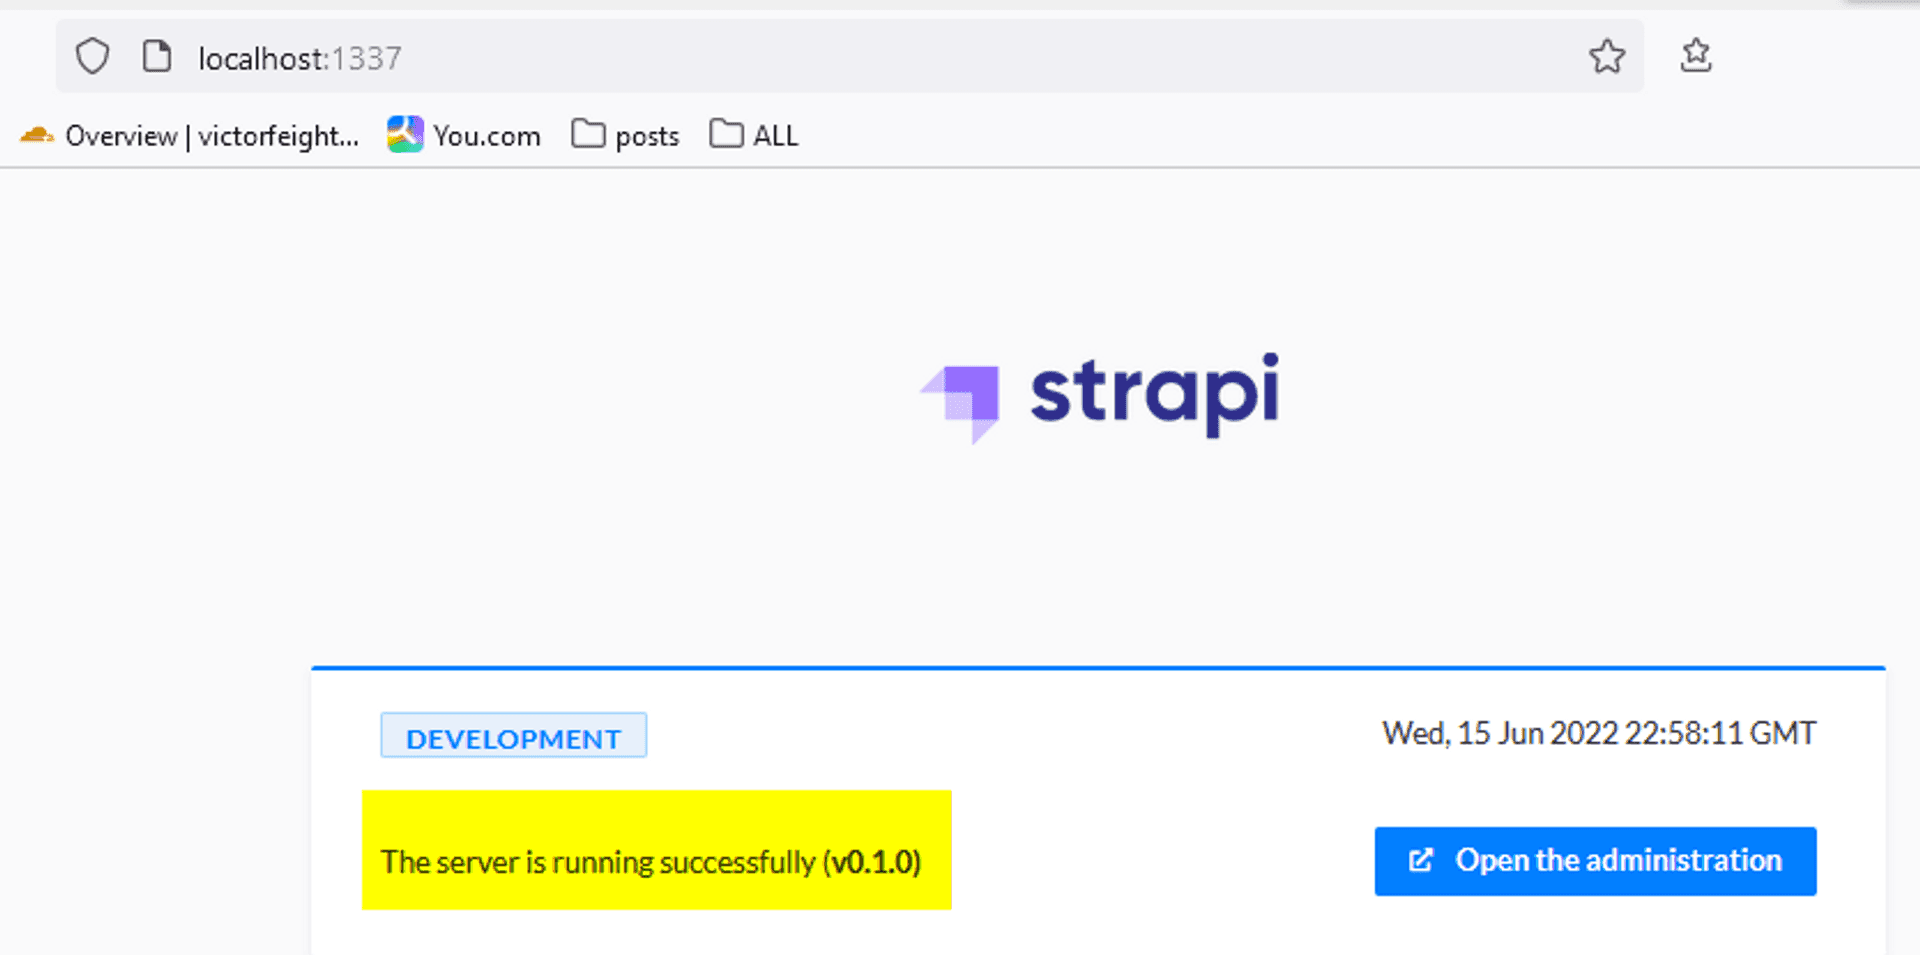
Task: Bookmark this page with the star icon
Action: coord(1607,57)
